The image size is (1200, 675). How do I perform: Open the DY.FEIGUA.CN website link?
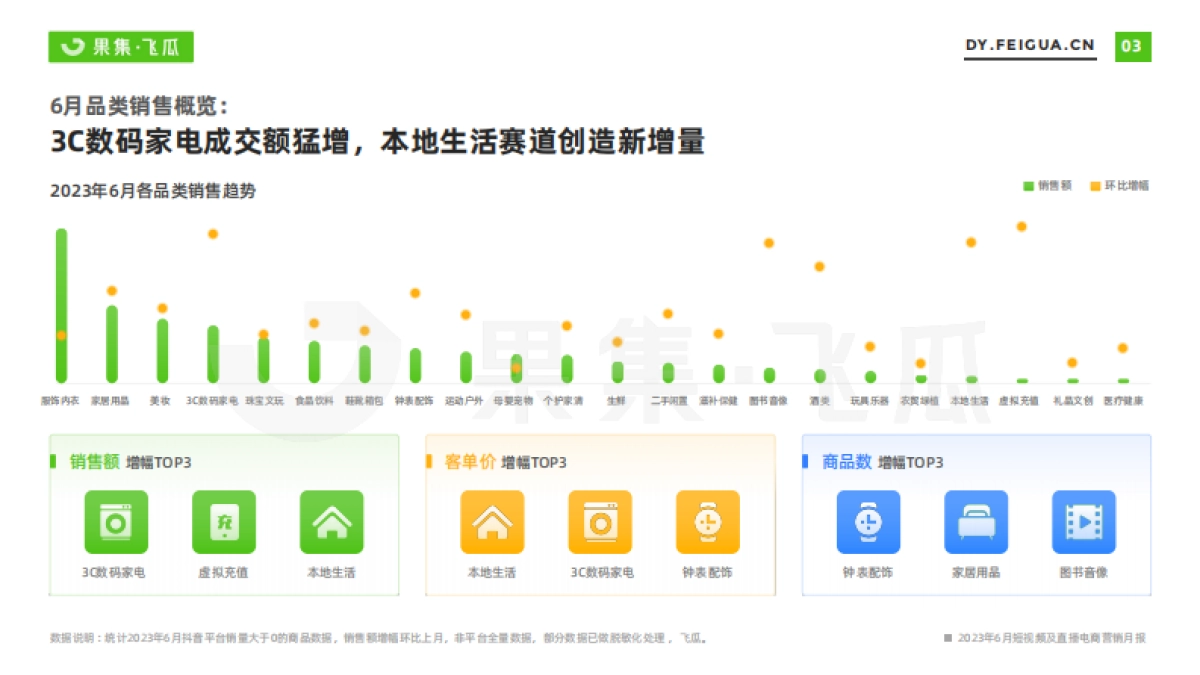tap(1030, 44)
